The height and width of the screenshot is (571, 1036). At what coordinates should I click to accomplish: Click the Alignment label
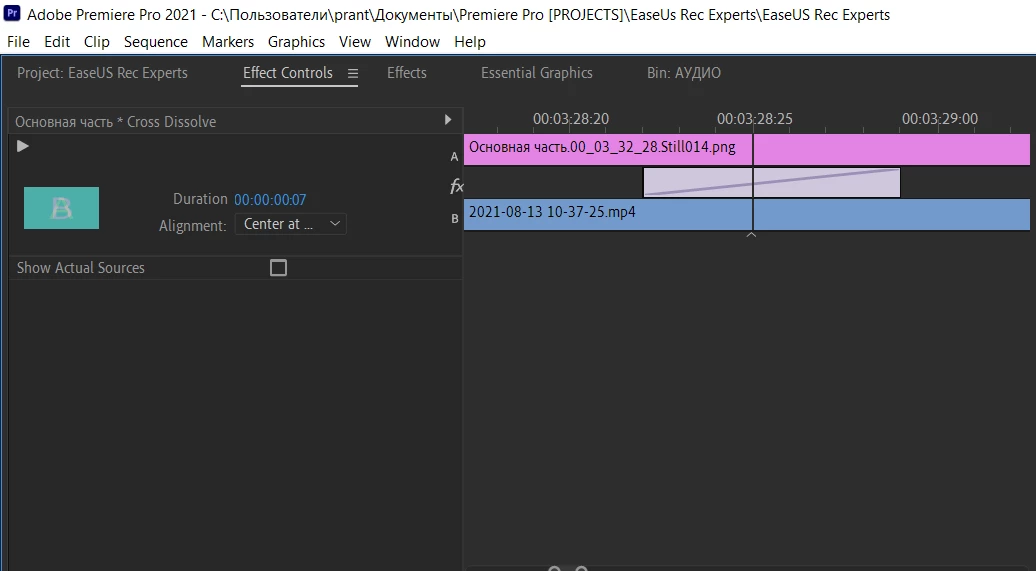pyautogui.click(x=192, y=225)
